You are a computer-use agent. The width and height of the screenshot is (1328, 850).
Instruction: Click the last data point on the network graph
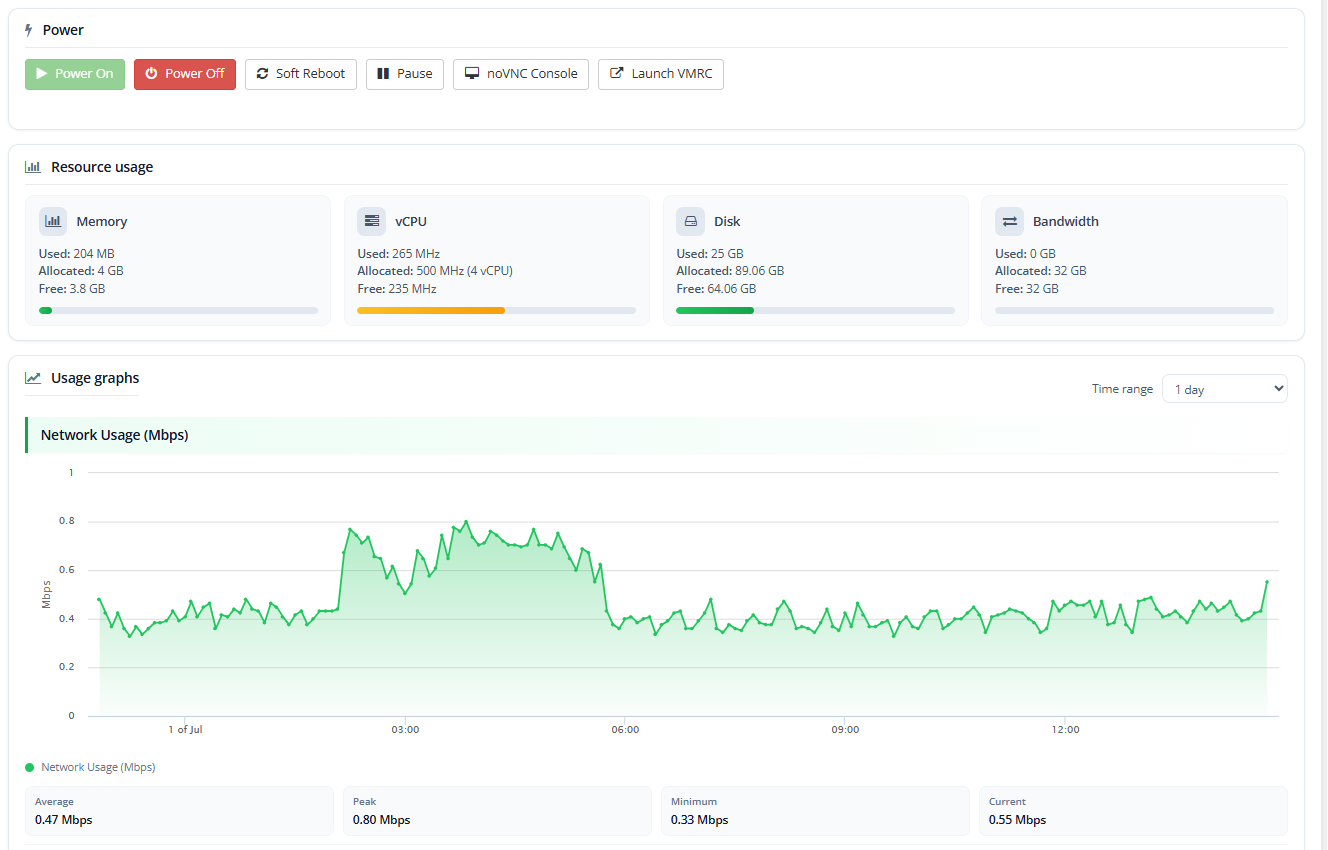tap(1267, 582)
